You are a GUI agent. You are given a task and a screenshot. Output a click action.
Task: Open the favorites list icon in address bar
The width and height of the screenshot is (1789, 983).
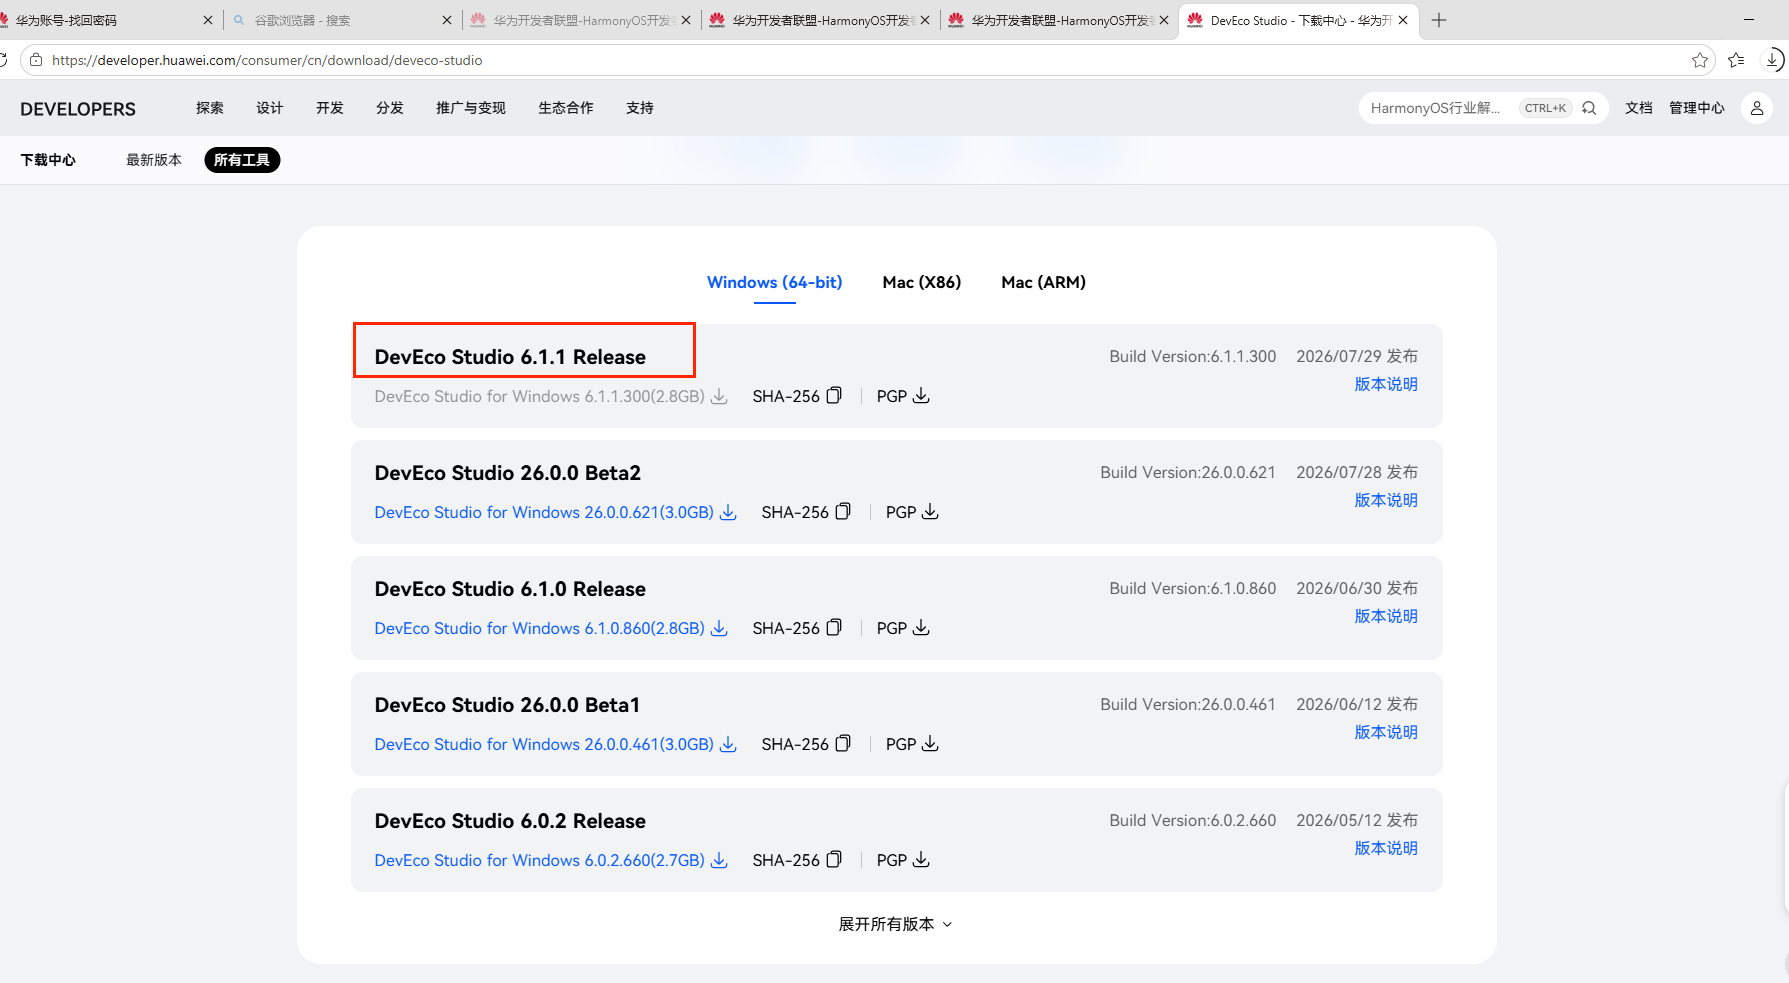coord(1736,60)
